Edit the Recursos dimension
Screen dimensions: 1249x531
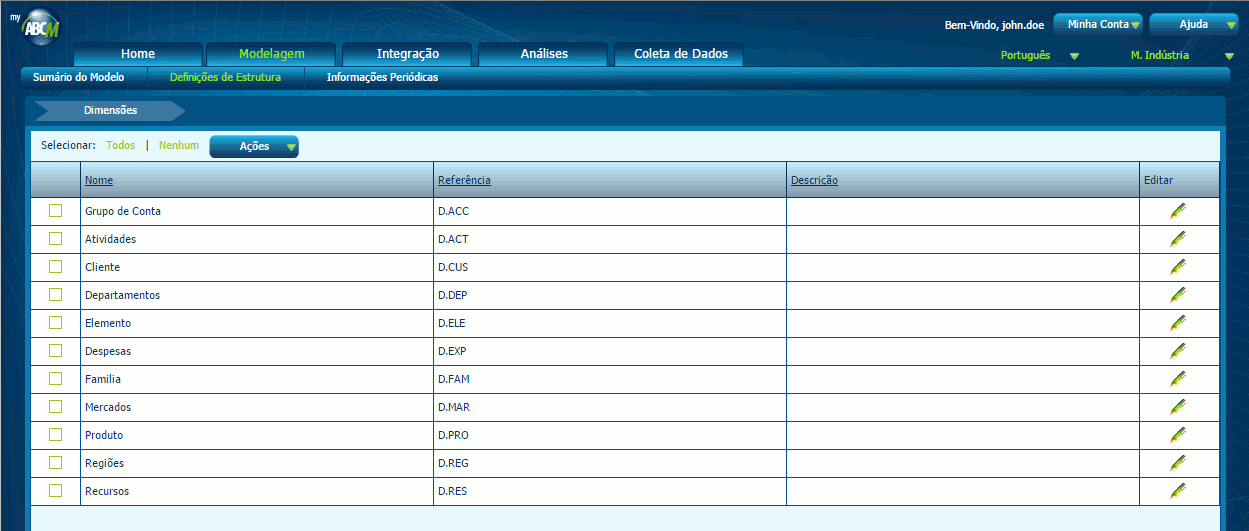tap(1178, 491)
